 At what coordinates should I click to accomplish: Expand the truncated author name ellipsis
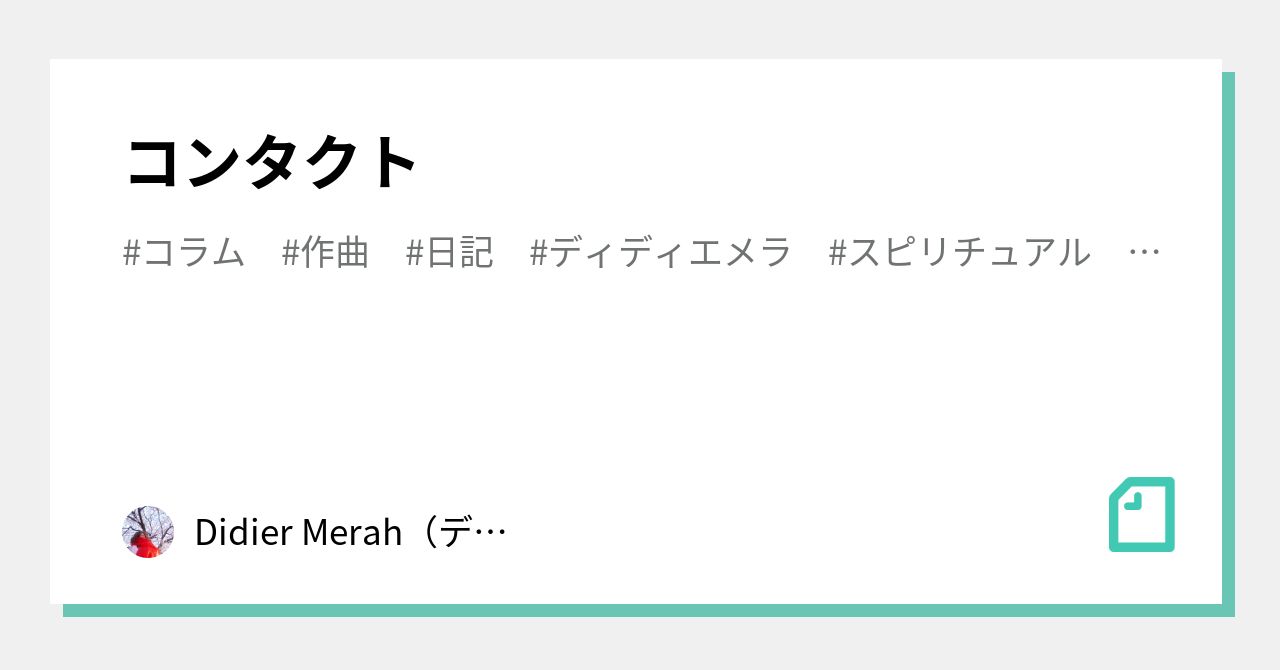(x=491, y=534)
